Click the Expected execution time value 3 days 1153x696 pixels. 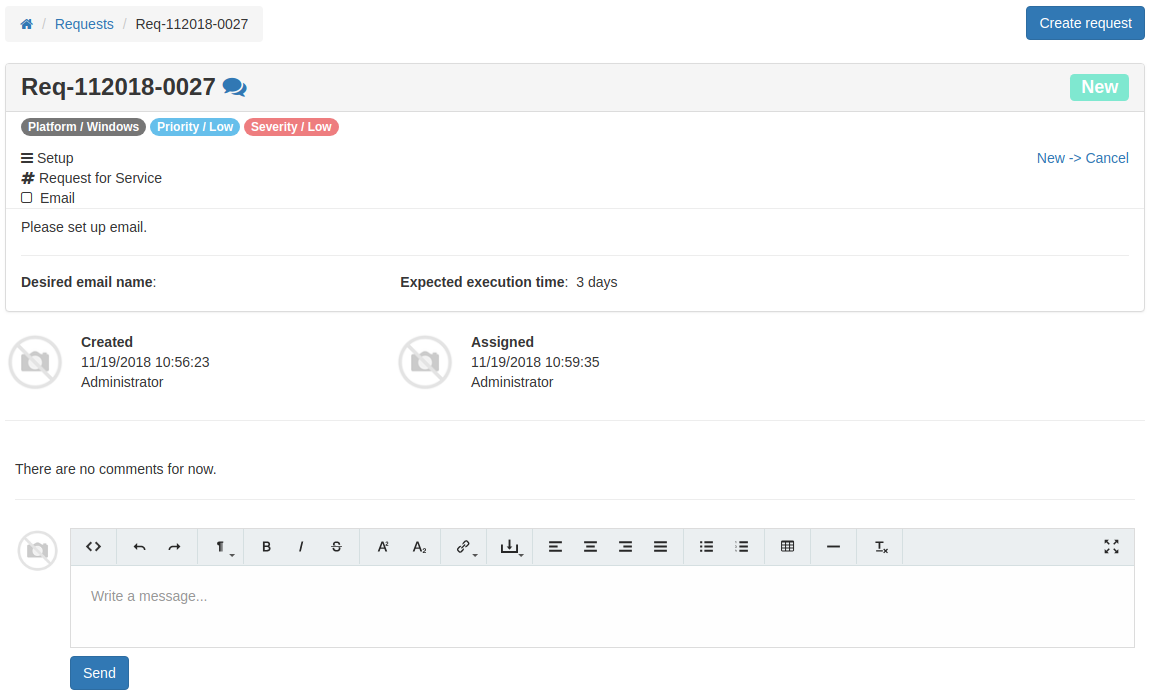[596, 282]
